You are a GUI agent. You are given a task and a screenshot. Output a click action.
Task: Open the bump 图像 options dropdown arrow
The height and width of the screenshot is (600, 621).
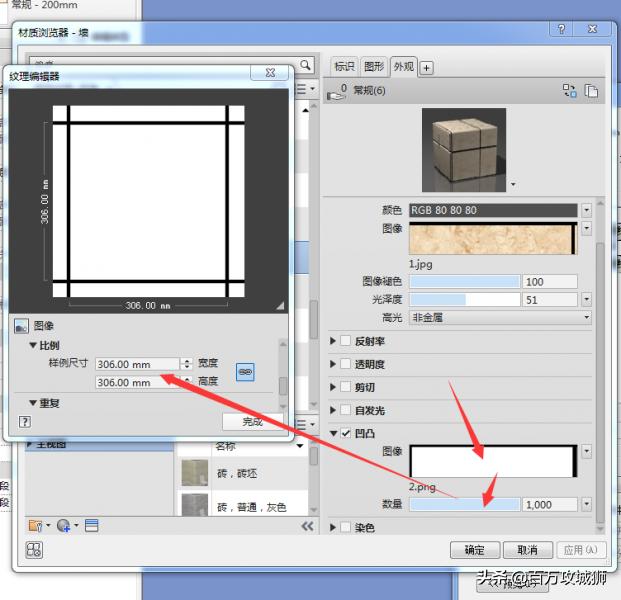[587, 451]
